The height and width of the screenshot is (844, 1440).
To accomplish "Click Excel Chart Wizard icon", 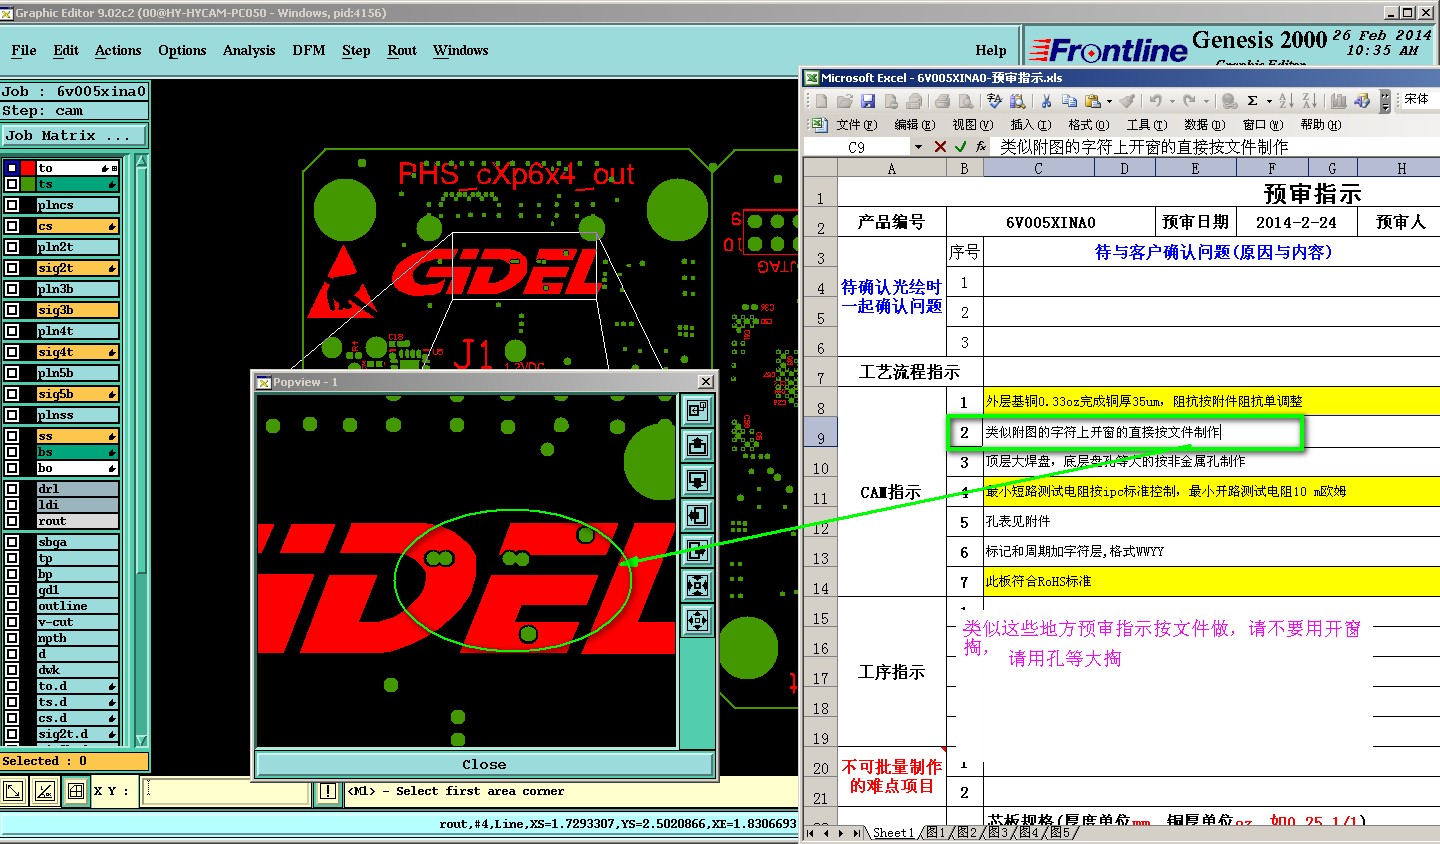I will pos(1338,101).
